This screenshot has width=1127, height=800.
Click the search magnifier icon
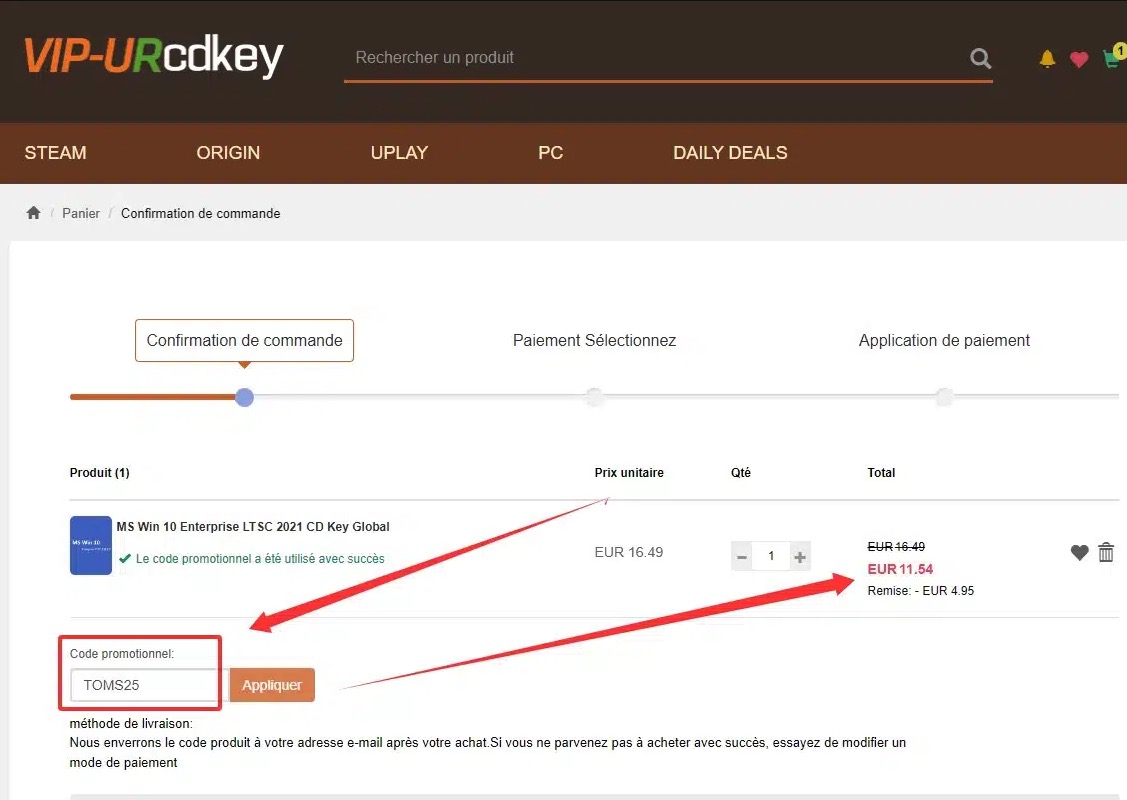coord(980,58)
